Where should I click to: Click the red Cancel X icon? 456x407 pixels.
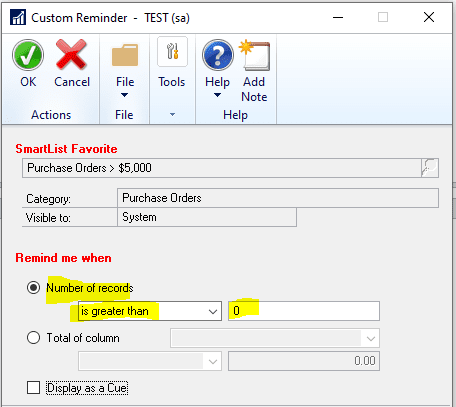71,54
